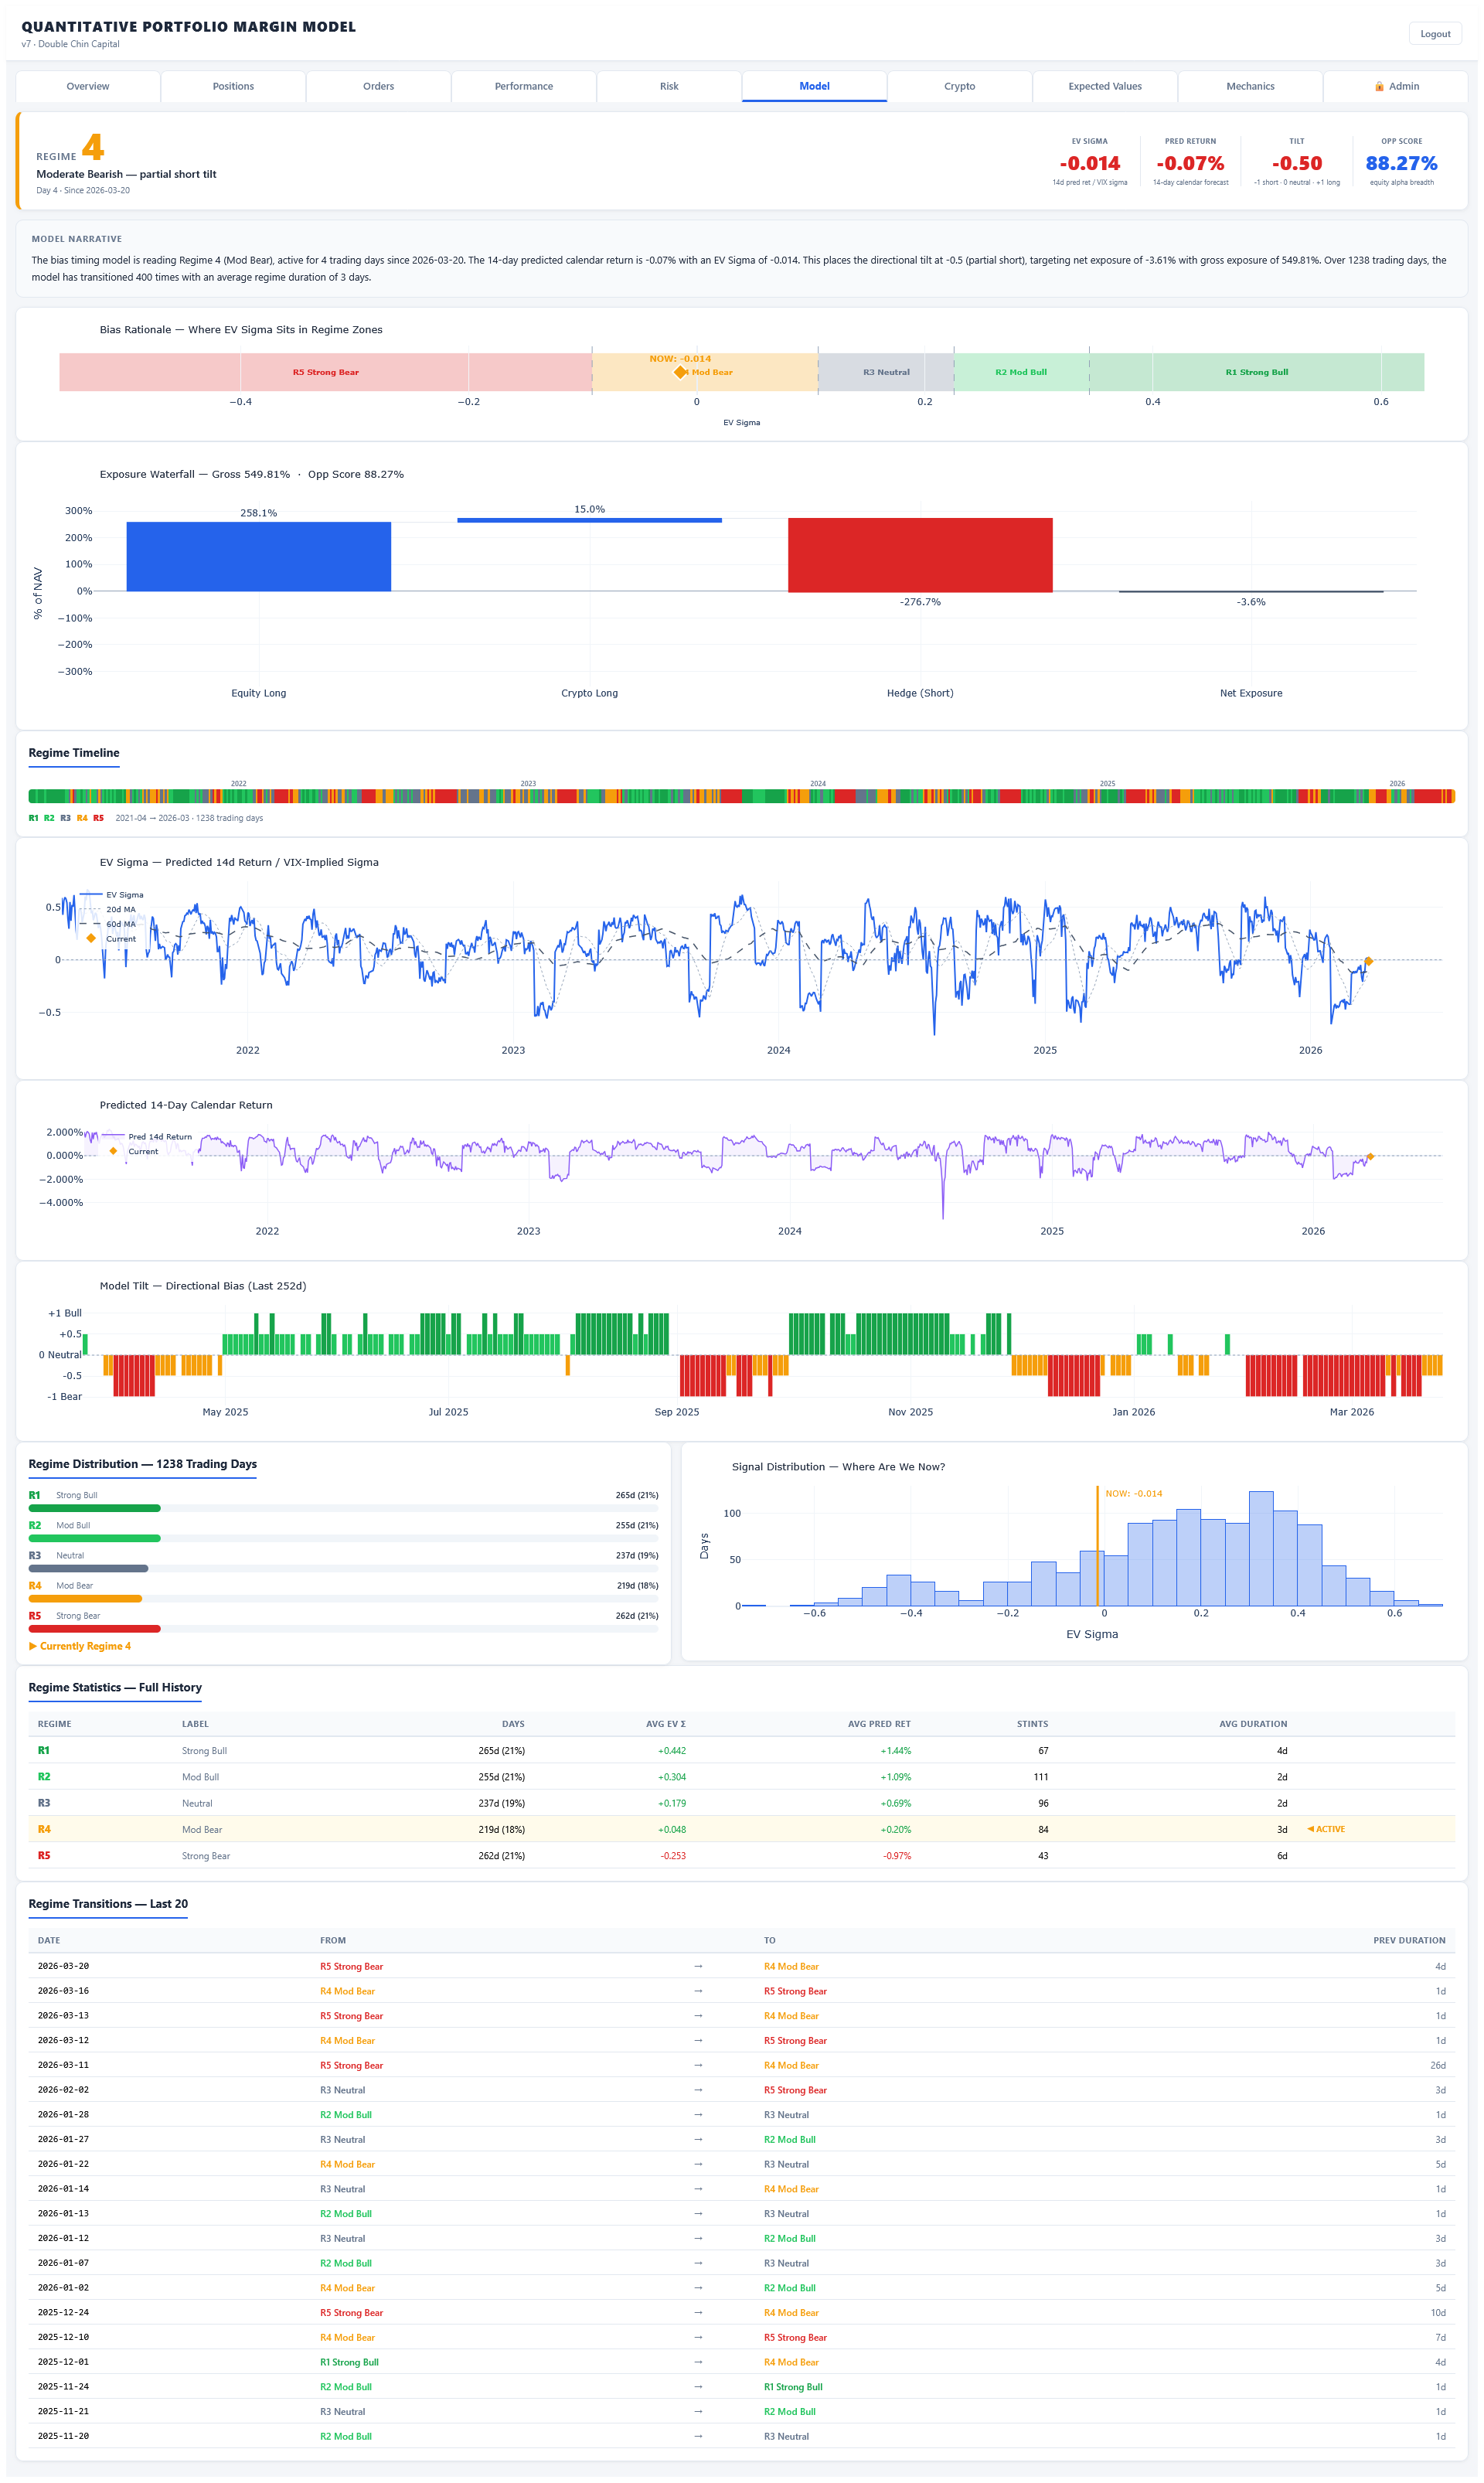This screenshot has width=1484, height=2483.
Task: Open the Expected Values tab
Action: pyautogui.click(x=1105, y=86)
